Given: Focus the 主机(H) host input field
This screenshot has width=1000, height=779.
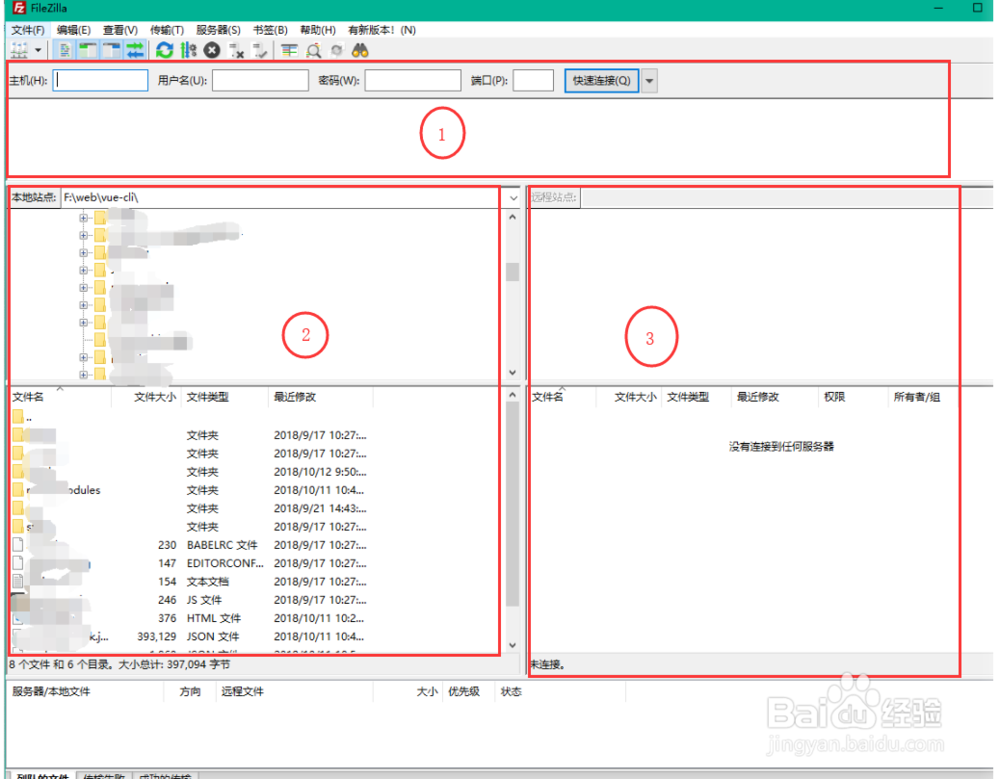Looking at the screenshot, I should tap(100, 80).
